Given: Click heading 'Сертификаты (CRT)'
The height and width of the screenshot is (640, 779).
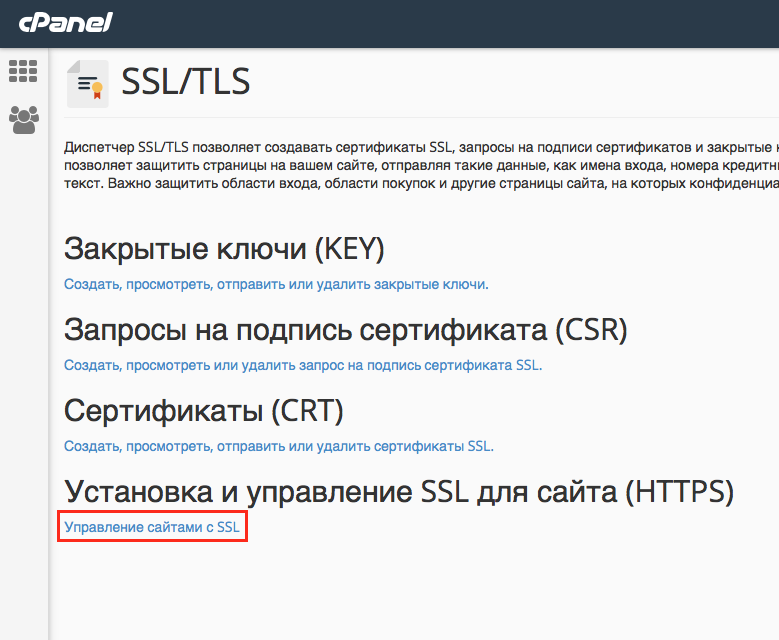Looking at the screenshot, I should 204,410.
